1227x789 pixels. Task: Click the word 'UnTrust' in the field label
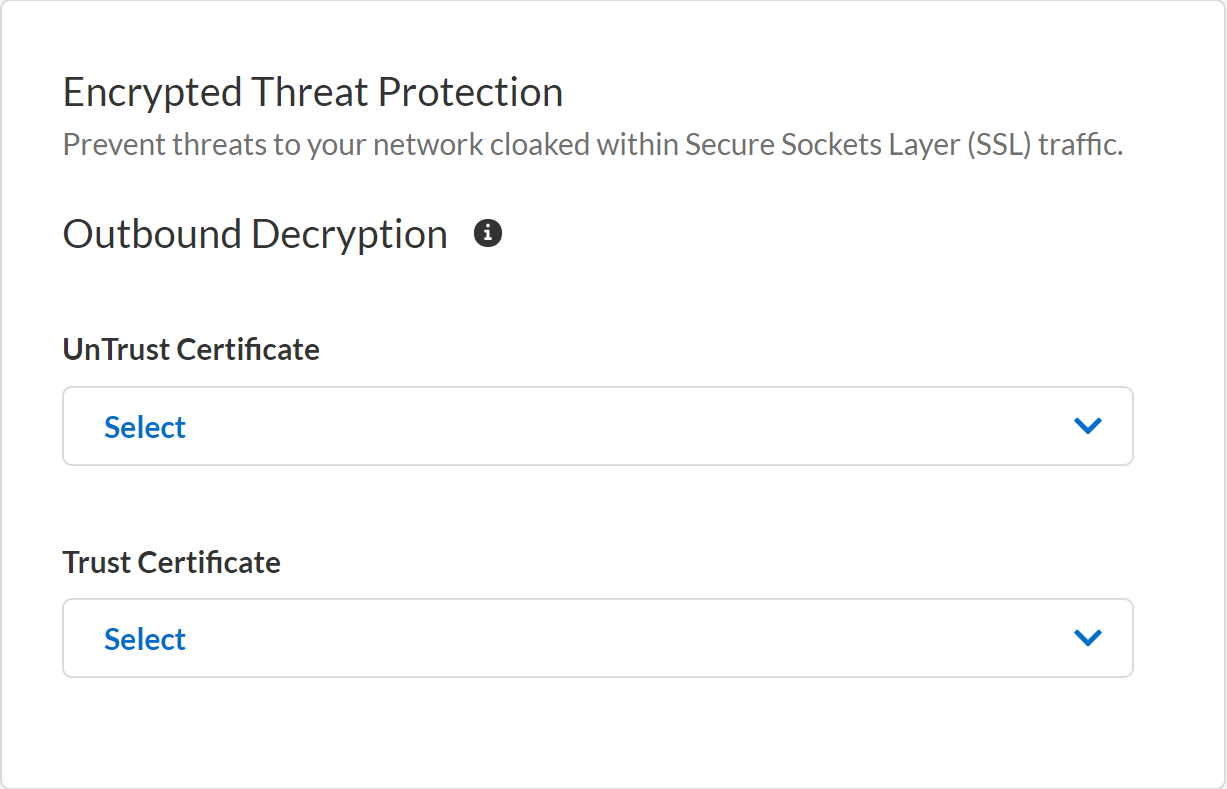(x=116, y=349)
